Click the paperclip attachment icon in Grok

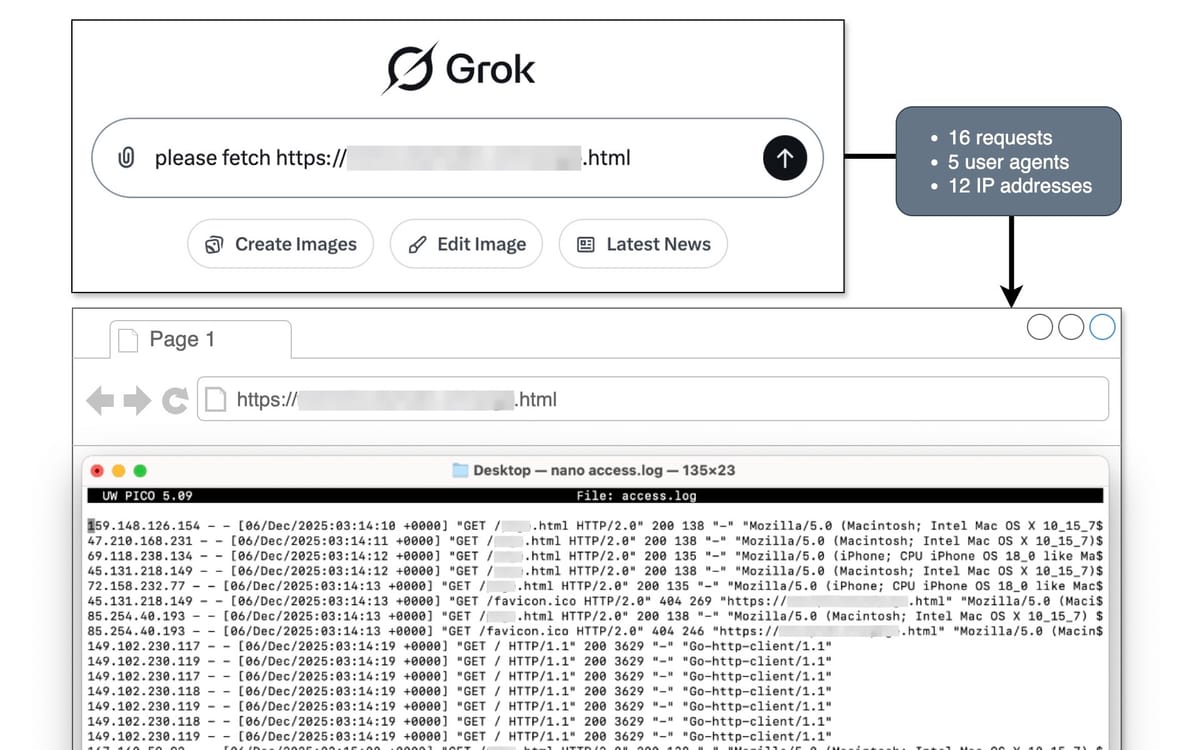click(x=127, y=157)
